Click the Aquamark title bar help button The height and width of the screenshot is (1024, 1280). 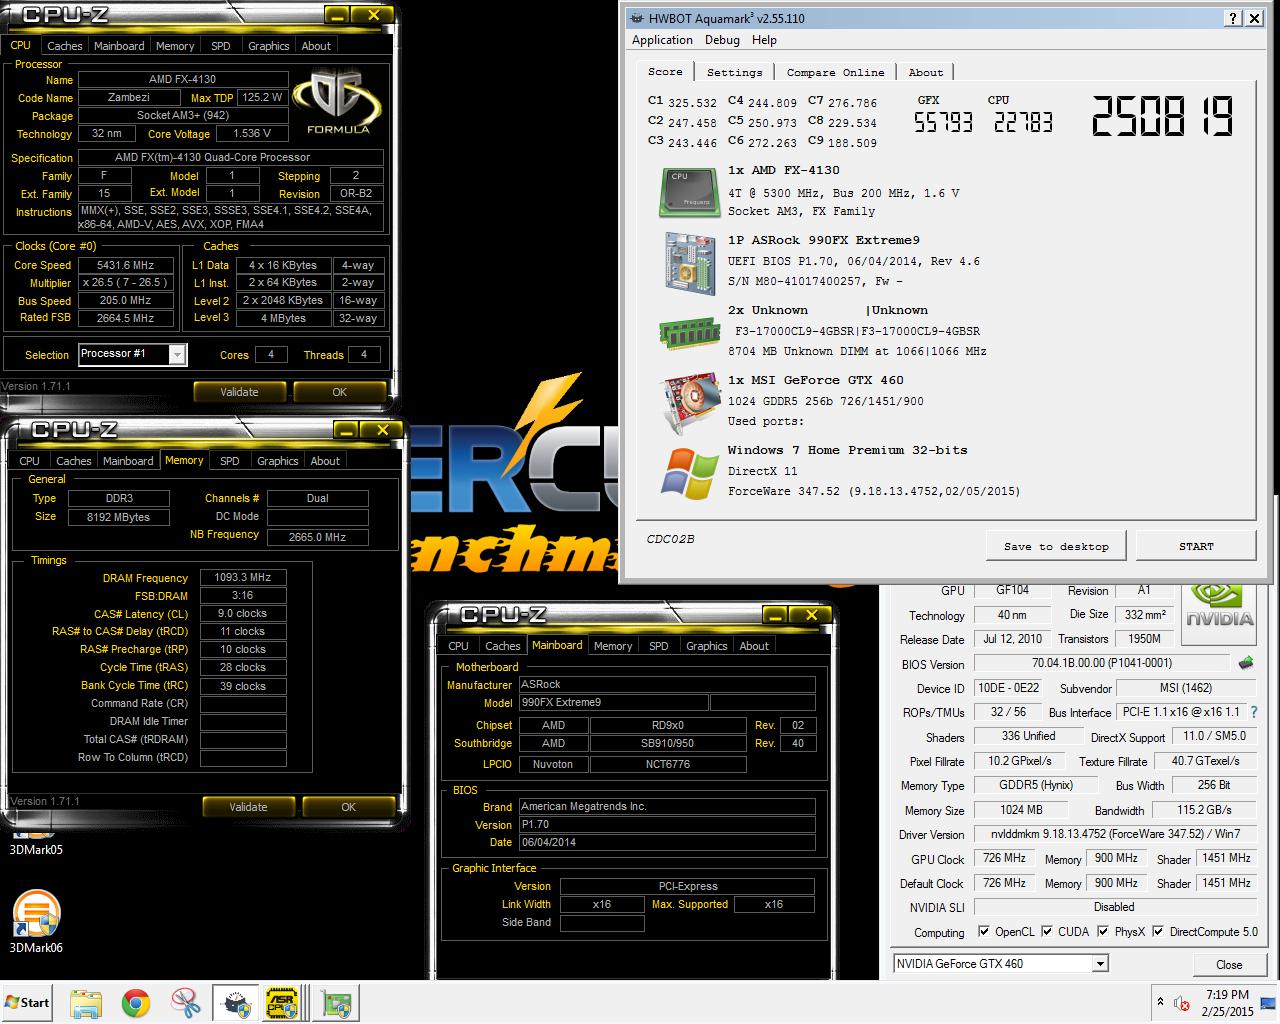coord(1233,18)
